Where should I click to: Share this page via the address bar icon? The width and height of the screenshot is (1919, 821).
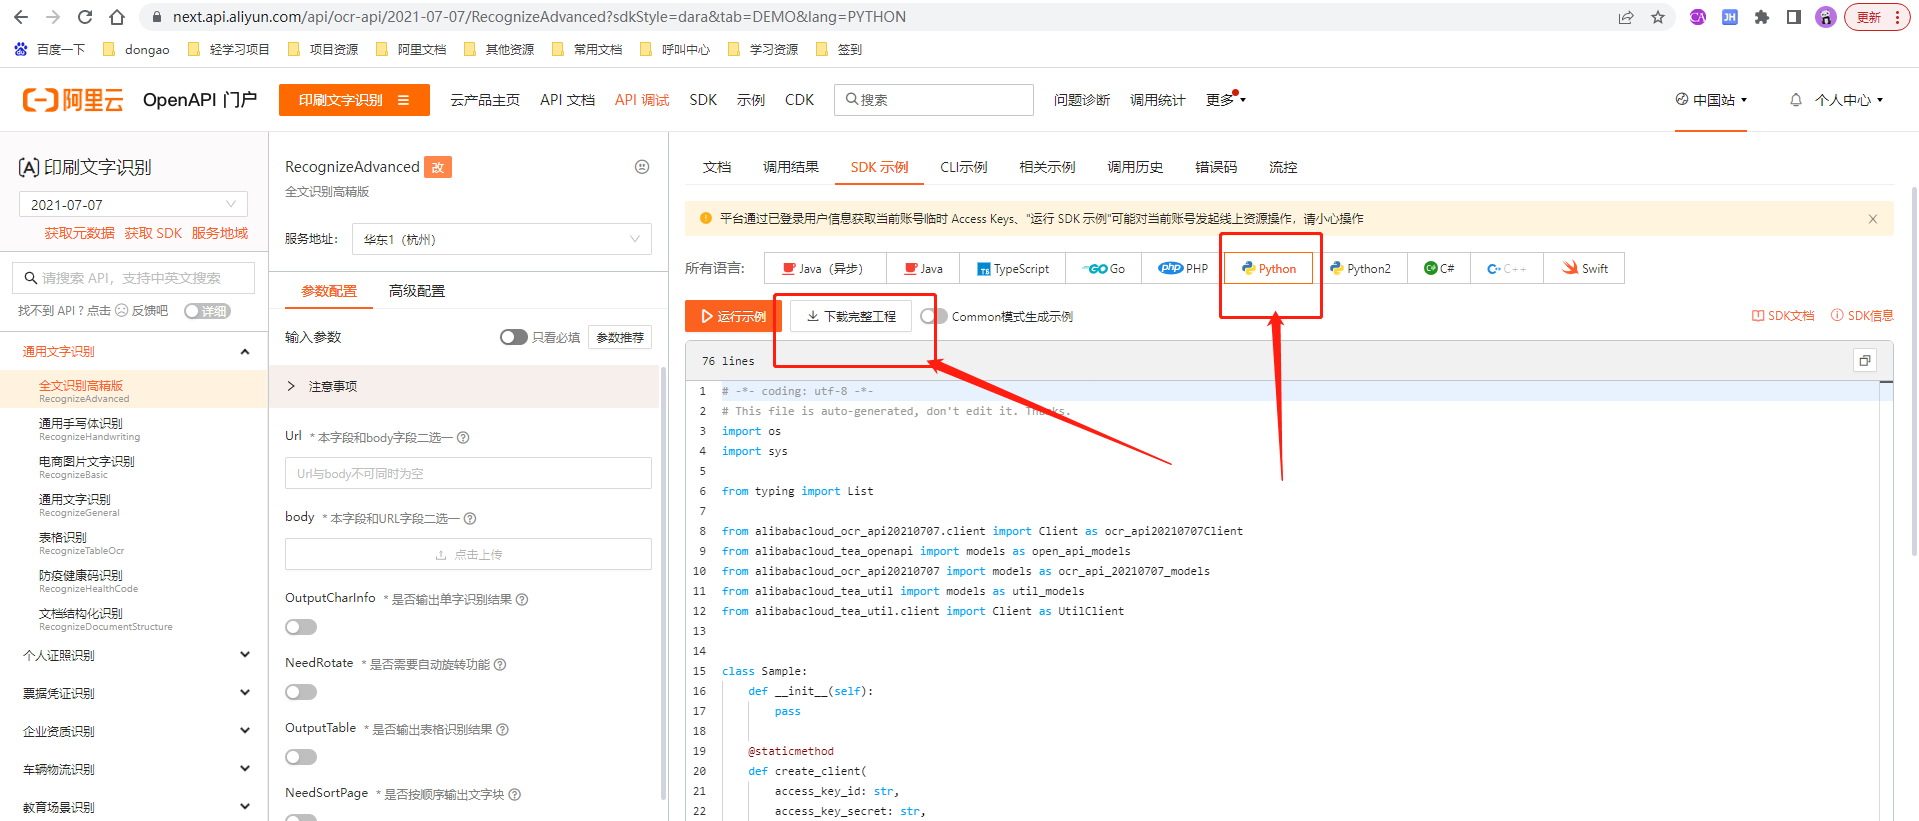pos(1626,17)
